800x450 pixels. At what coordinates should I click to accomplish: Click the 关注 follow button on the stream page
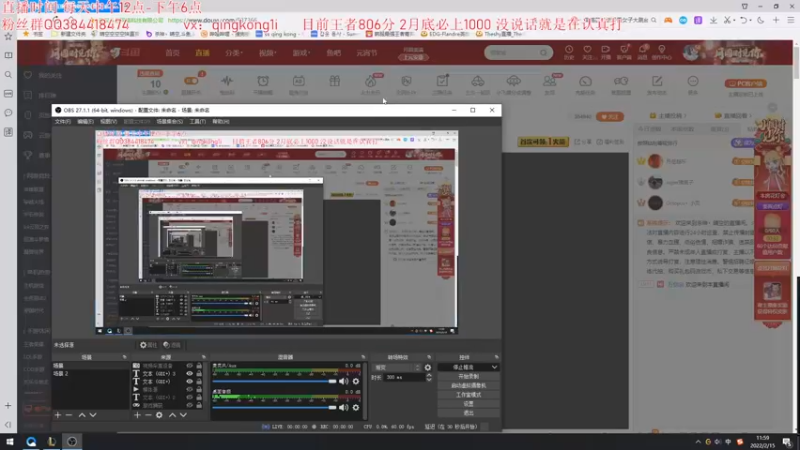coord(610,116)
